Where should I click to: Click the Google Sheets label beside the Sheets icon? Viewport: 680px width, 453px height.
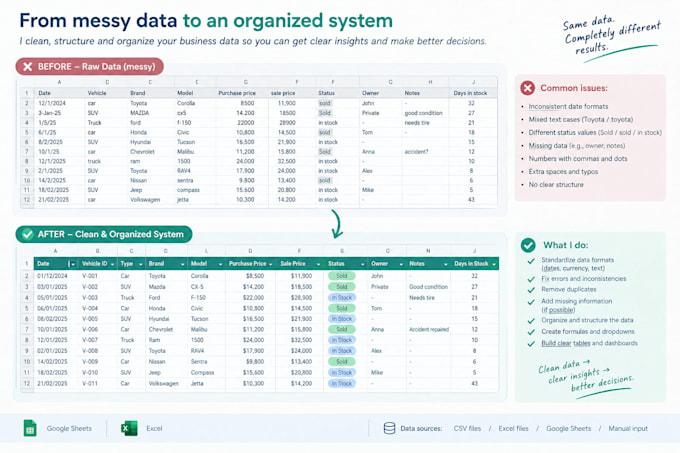69,428
